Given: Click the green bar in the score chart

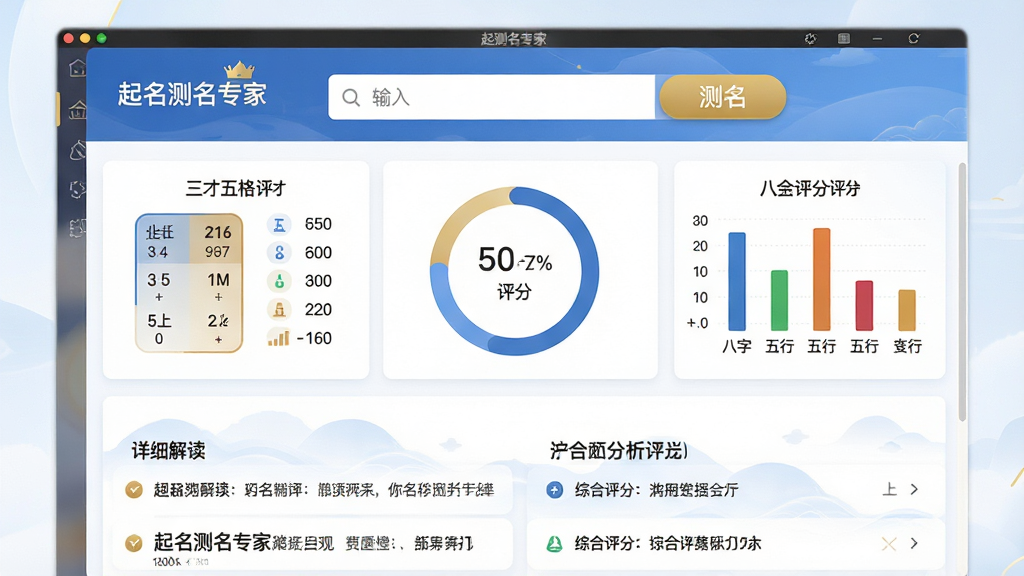Looking at the screenshot, I should pyautogui.click(x=779, y=300).
